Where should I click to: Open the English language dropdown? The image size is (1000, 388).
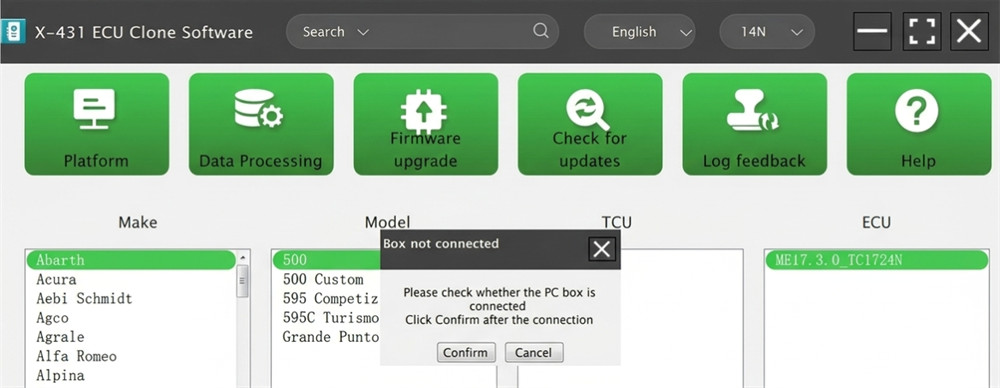[x=640, y=32]
